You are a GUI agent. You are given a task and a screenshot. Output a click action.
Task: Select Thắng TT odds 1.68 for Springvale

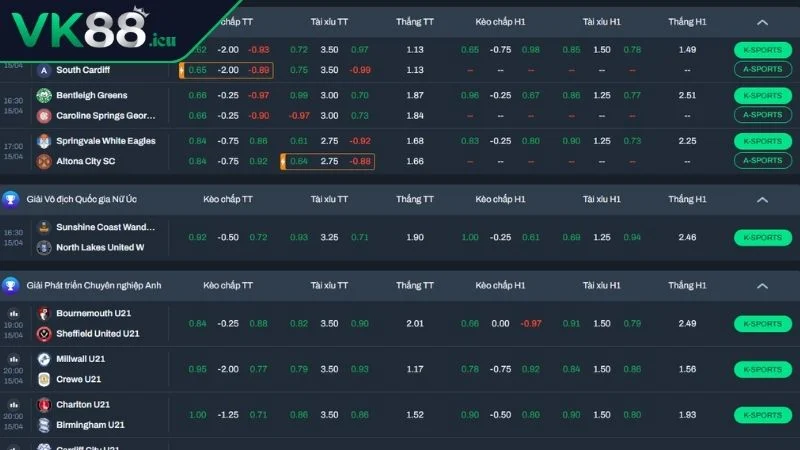pyautogui.click(x=415, y=141)
